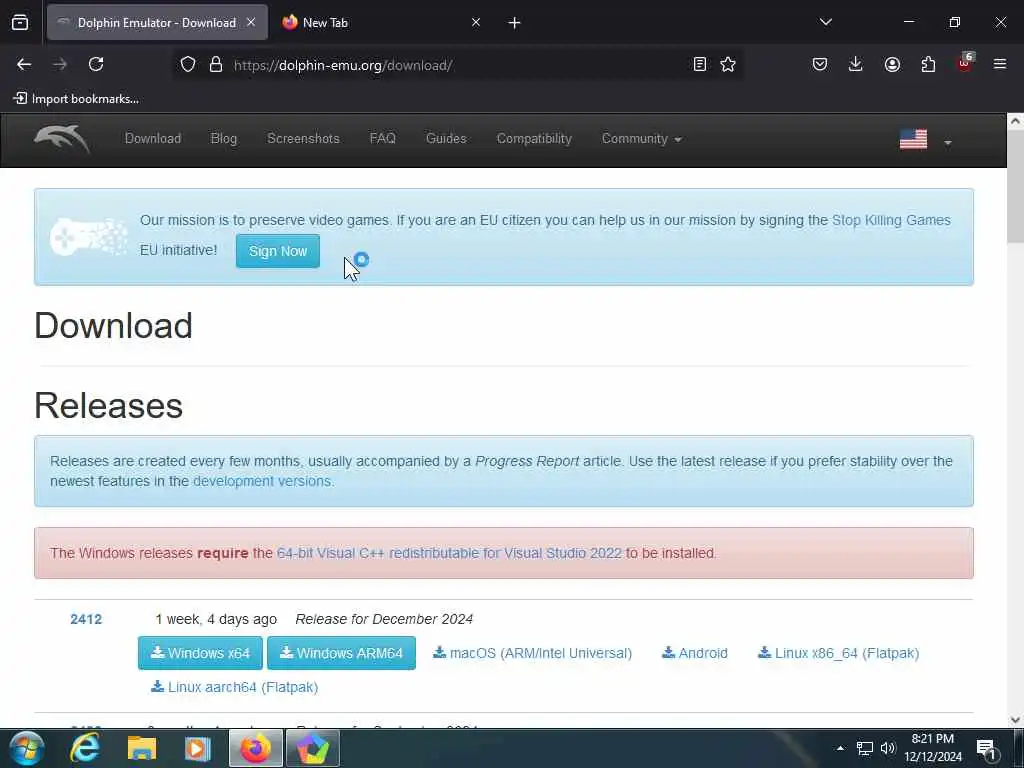Switch to the Dolphin Emulator - Download tab
Viewport: 1024px width, 768px height.
[x=157, y=23]
